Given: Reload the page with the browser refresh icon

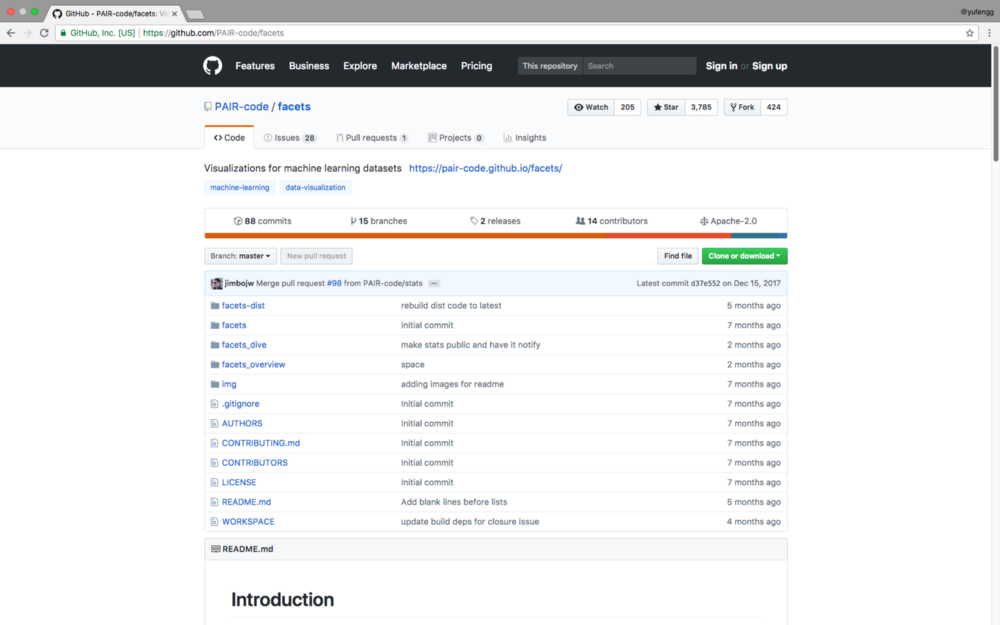Looking at the screenshot, I should 44,33.
